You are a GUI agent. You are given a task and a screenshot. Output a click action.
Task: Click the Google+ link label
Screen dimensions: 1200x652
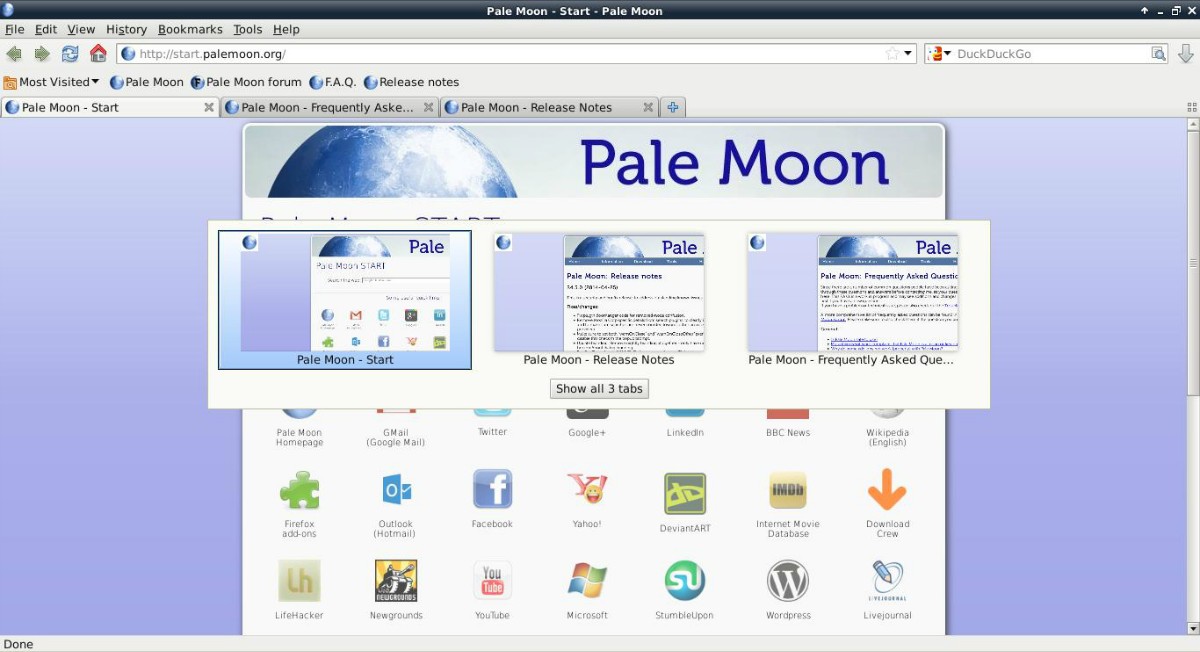587,433
